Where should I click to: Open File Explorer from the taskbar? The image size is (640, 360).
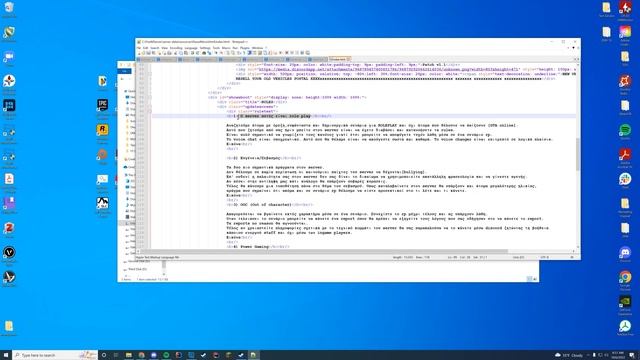(x=129, y=355)
